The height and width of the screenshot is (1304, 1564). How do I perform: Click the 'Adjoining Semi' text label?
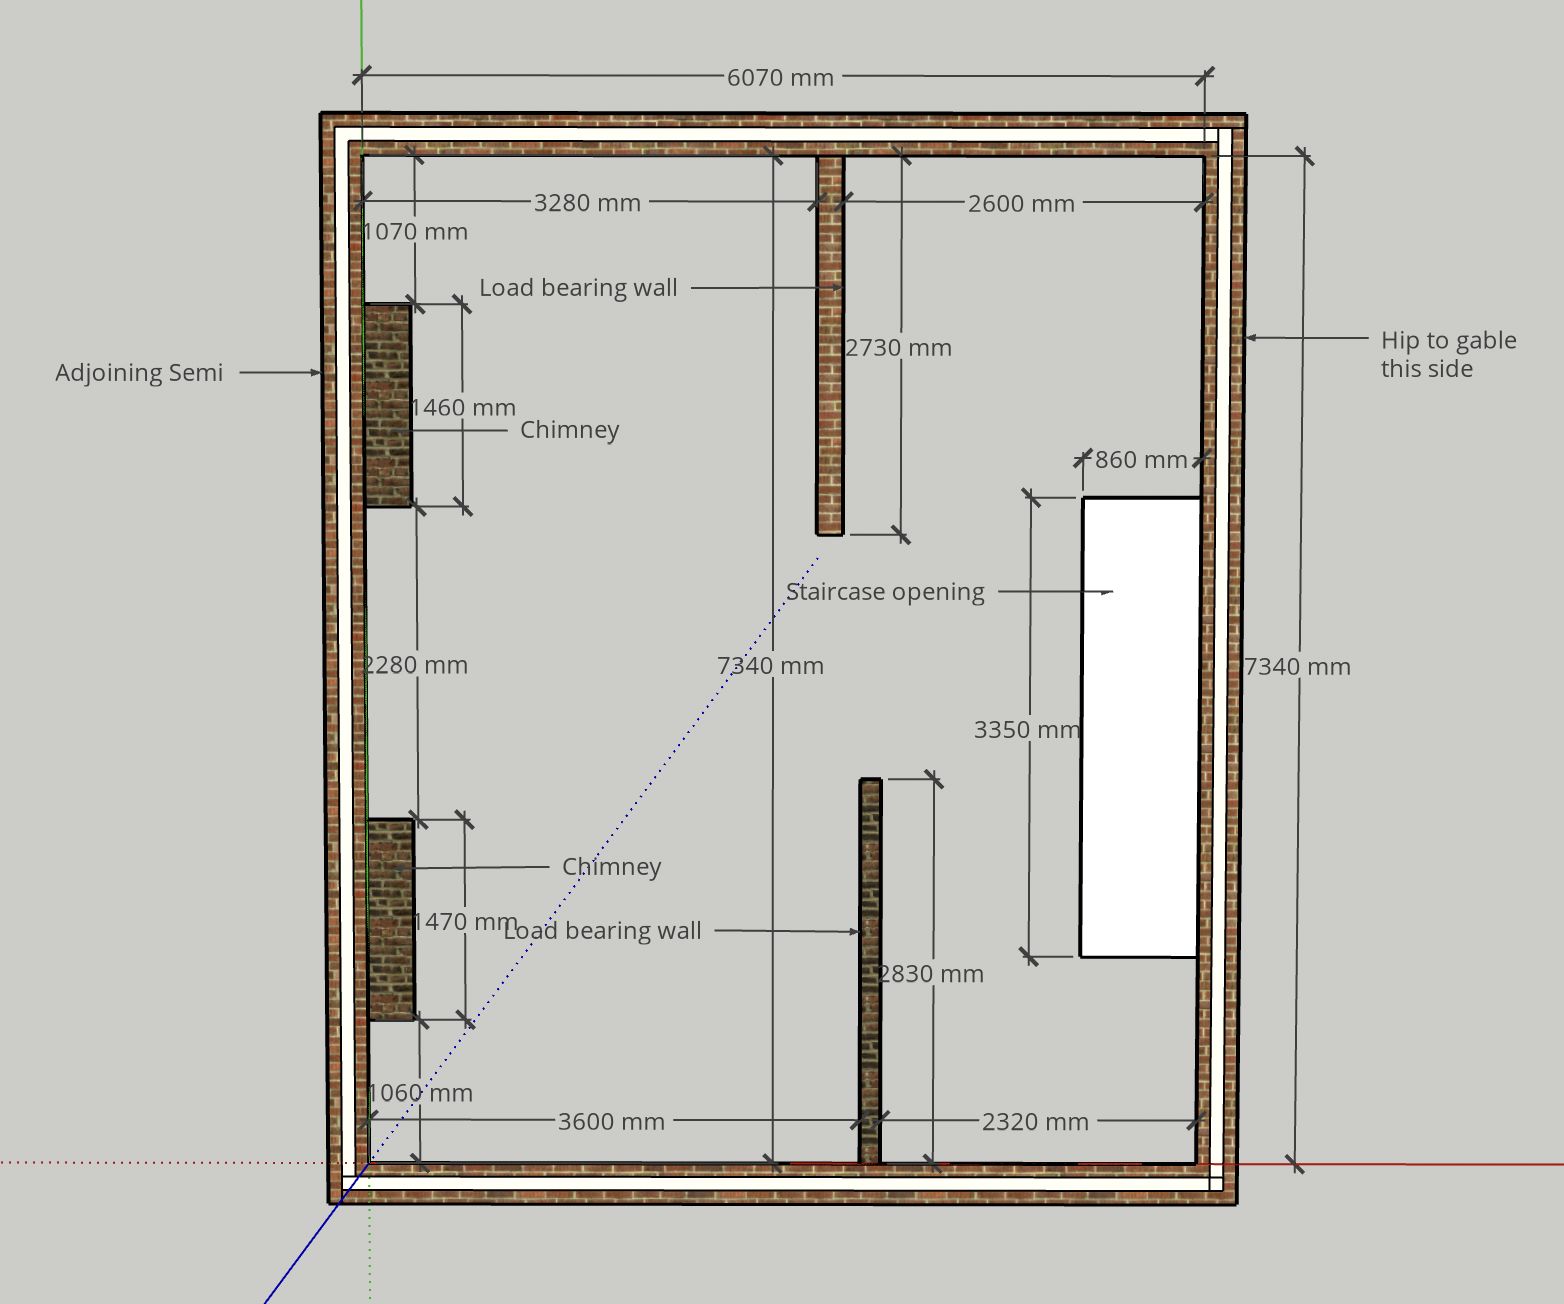click(139, 372)
